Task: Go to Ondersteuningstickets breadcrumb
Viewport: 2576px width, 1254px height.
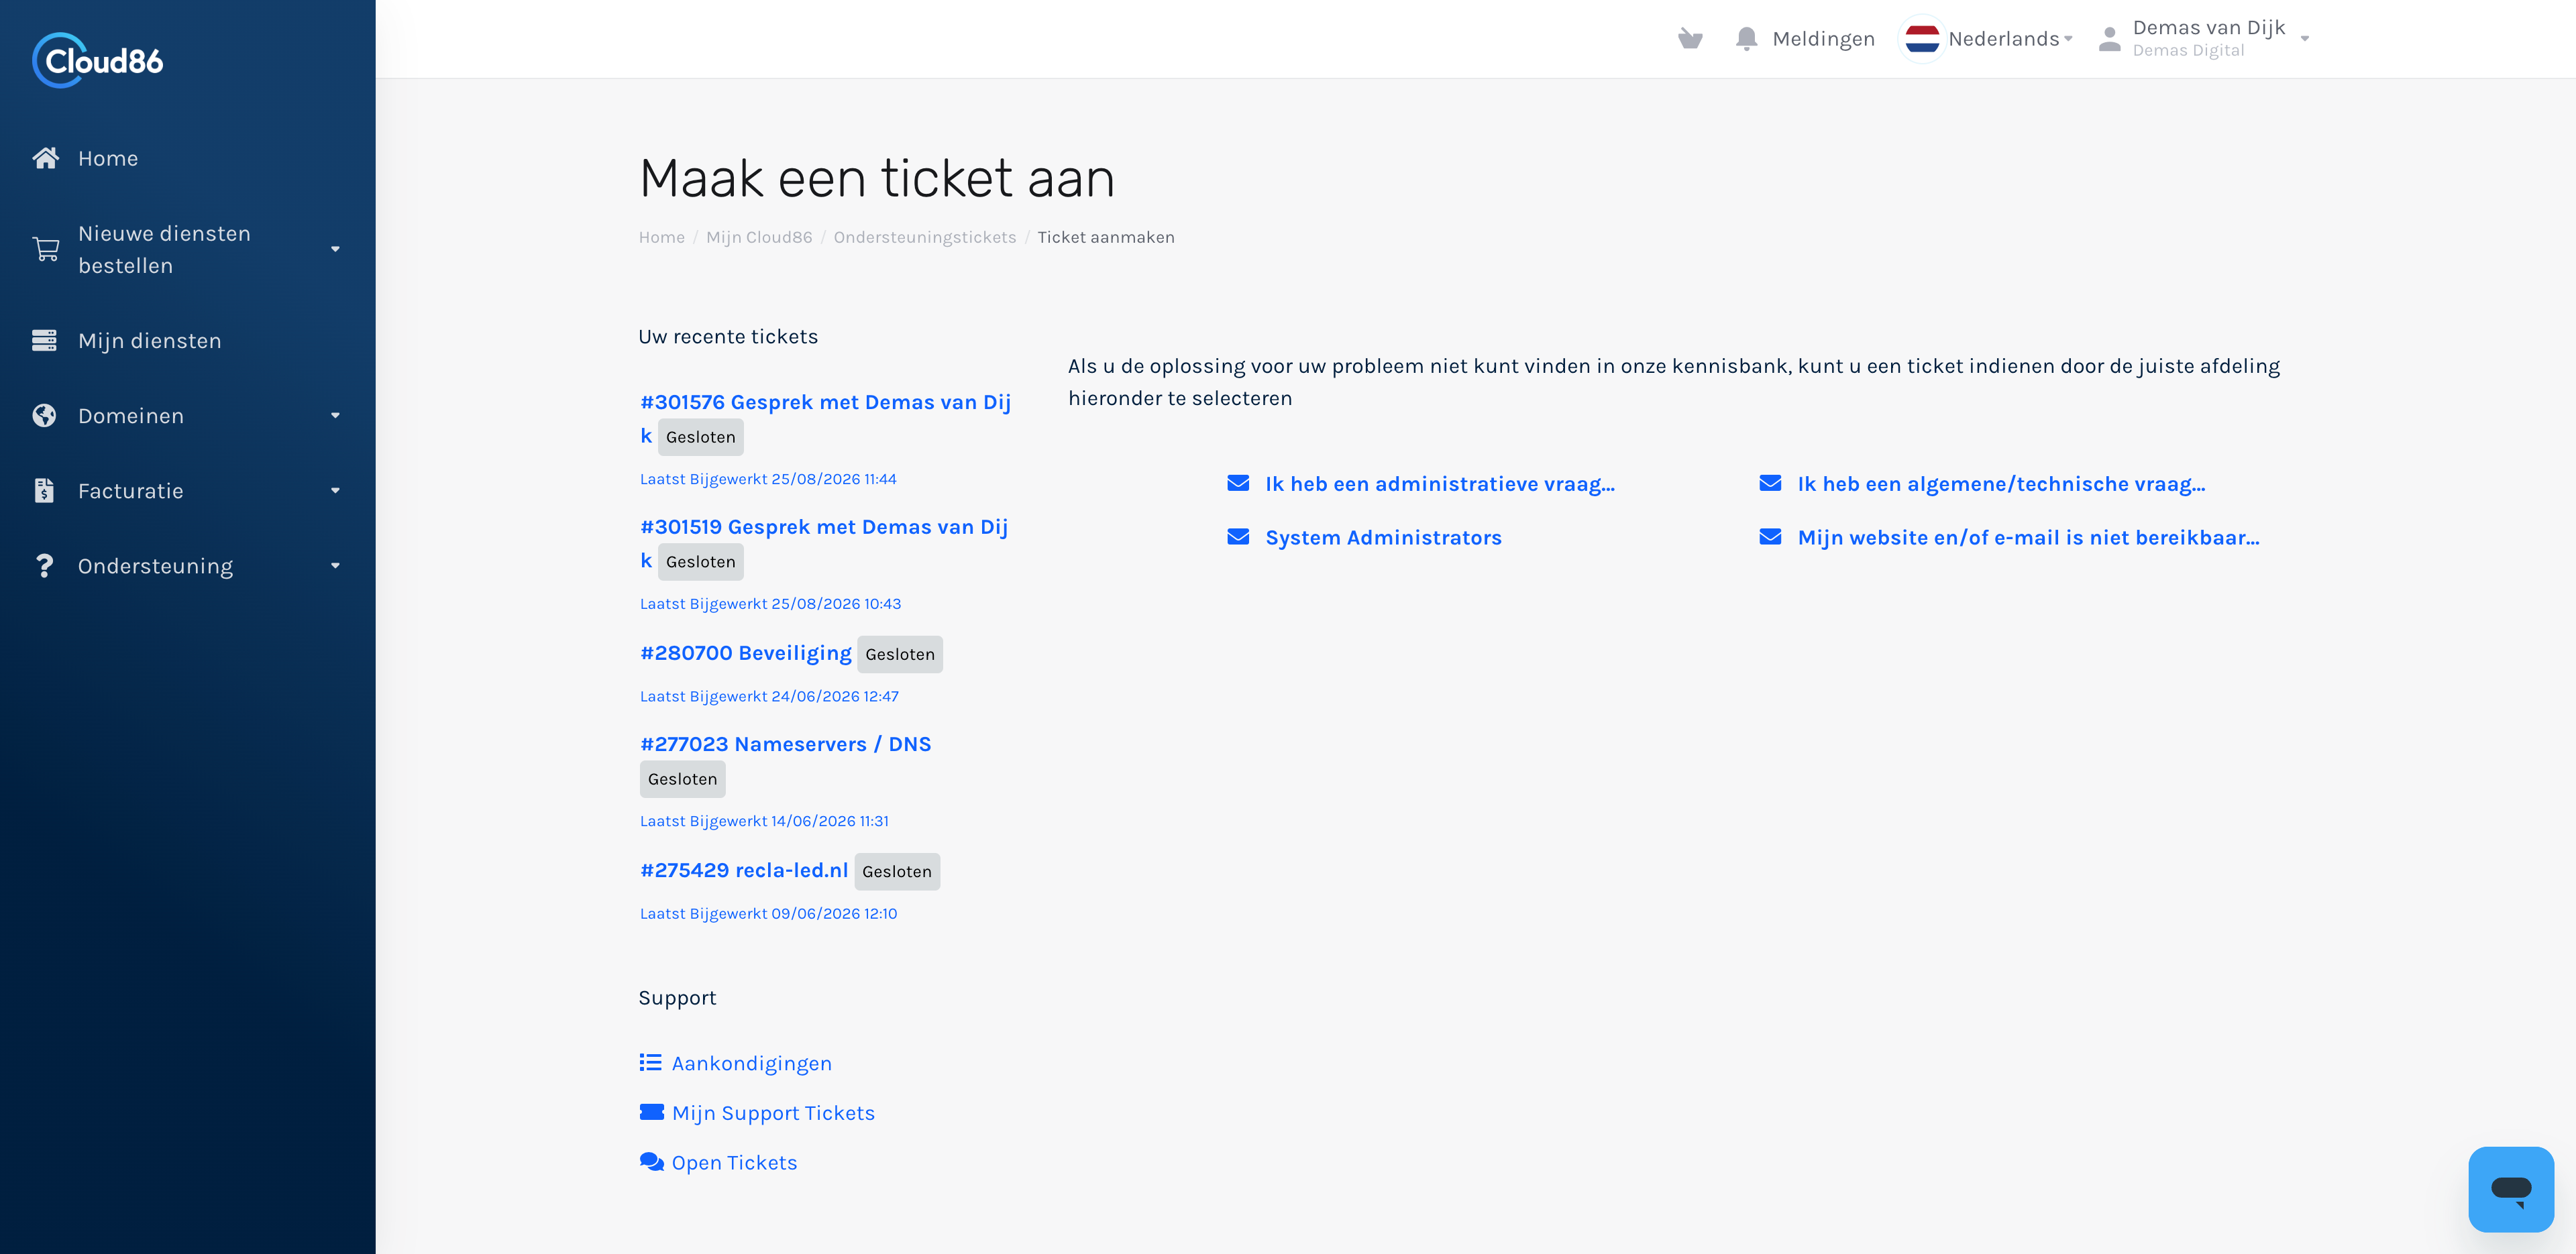Action: click(x=924, y=237)
